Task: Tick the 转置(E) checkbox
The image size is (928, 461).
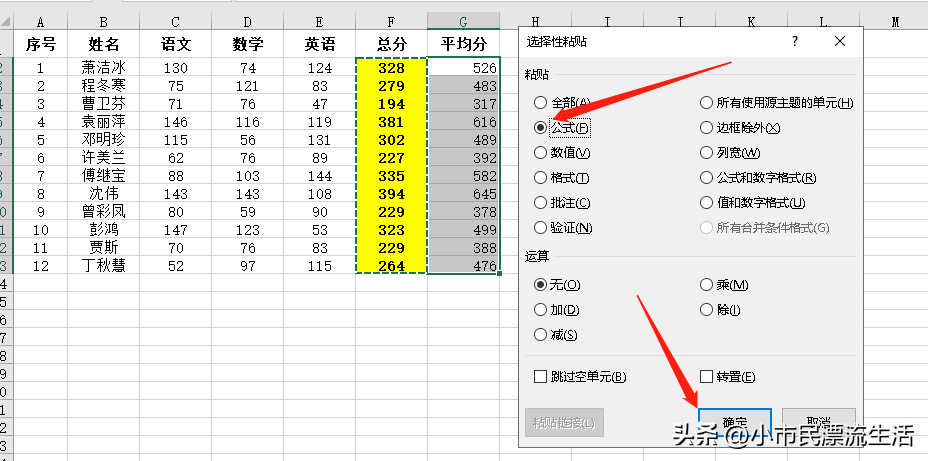Action: pyautogui.click(x=706, y=376)
